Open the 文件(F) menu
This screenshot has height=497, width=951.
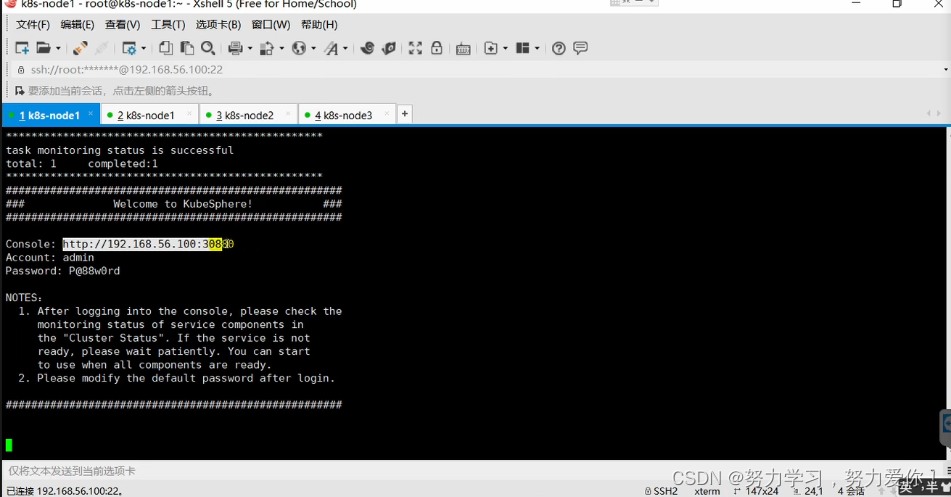tap(33, 25)
